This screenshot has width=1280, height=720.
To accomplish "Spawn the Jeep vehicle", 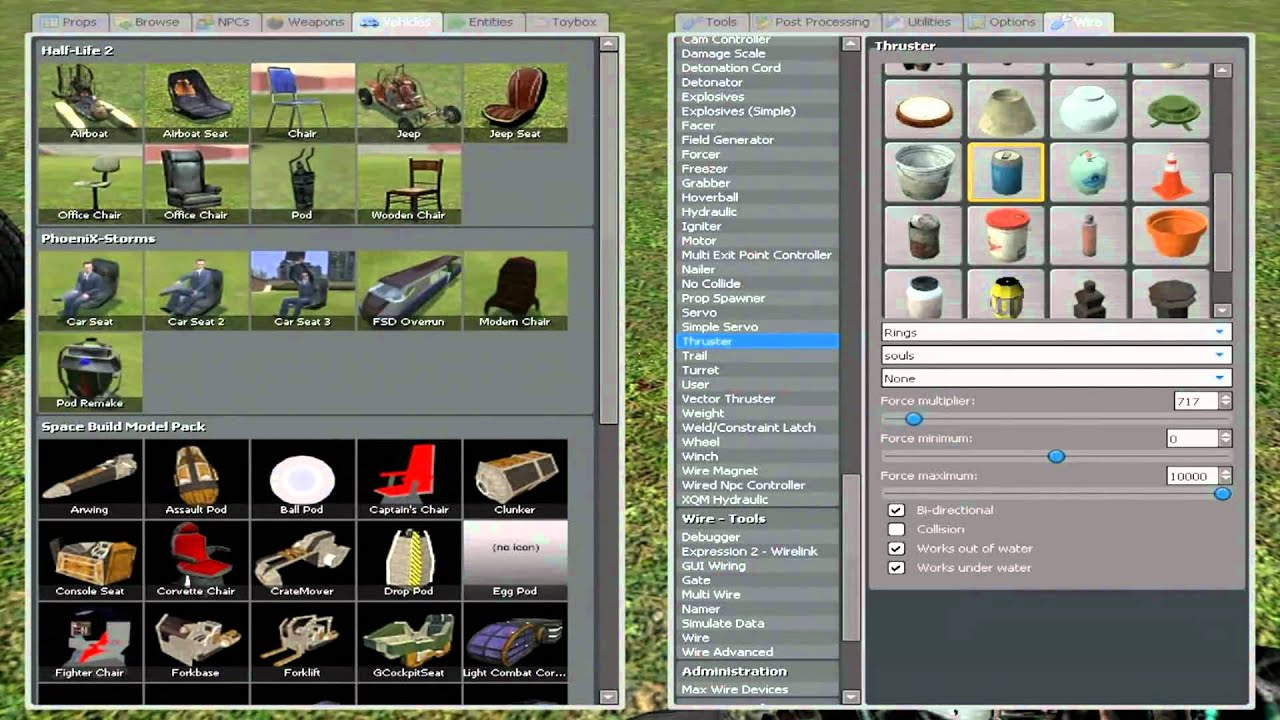I will pyautogui.click(x=408, y=102).
